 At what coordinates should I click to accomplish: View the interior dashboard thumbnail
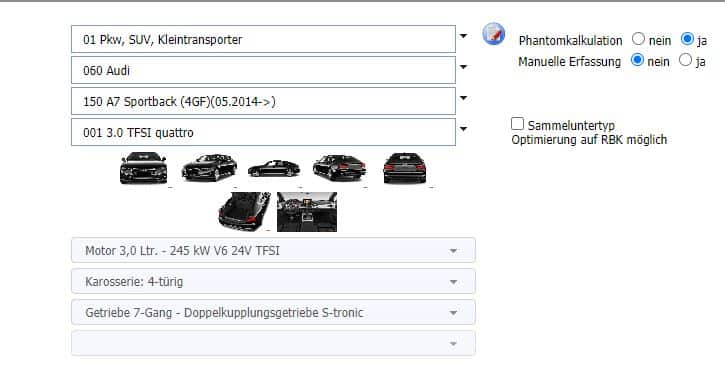(x=307, y=212)
